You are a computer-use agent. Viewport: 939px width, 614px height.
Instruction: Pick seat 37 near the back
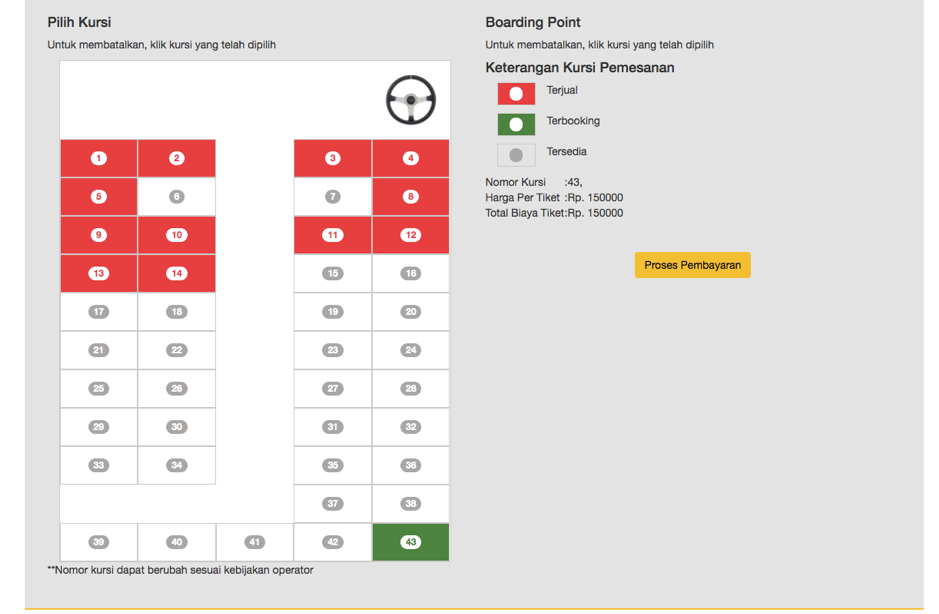(333, 504)
